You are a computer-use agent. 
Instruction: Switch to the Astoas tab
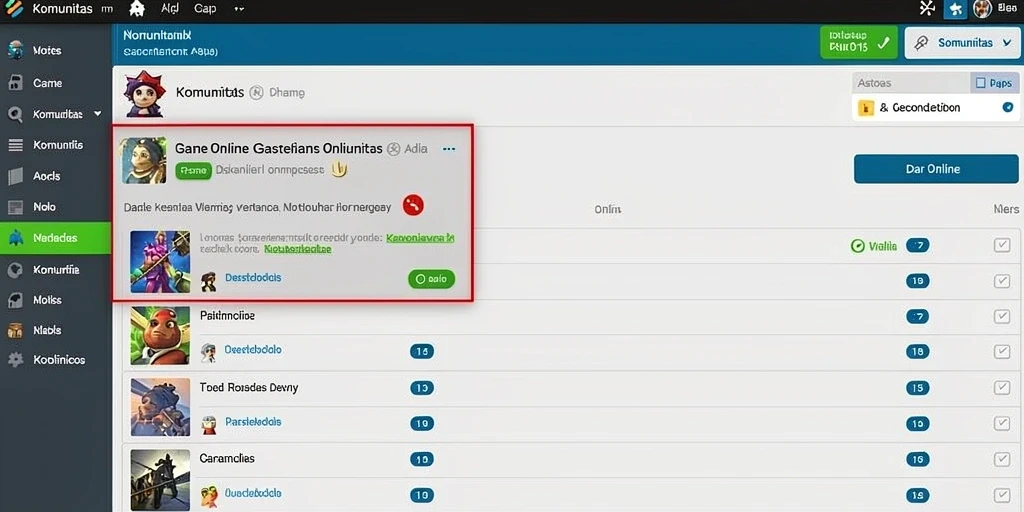click(x=911, y=83)
